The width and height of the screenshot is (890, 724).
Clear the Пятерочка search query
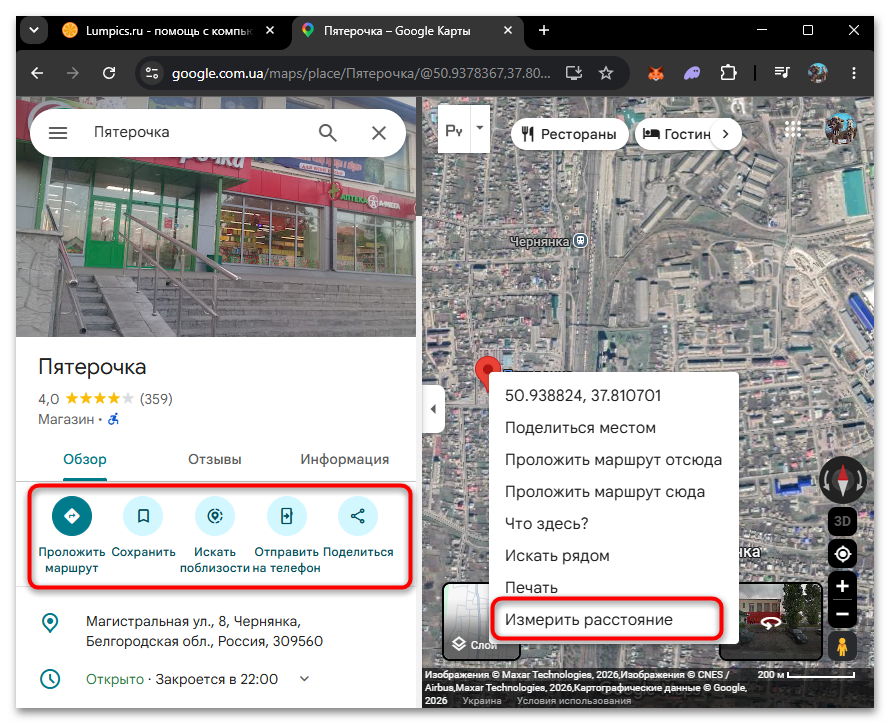click(379, 133)
